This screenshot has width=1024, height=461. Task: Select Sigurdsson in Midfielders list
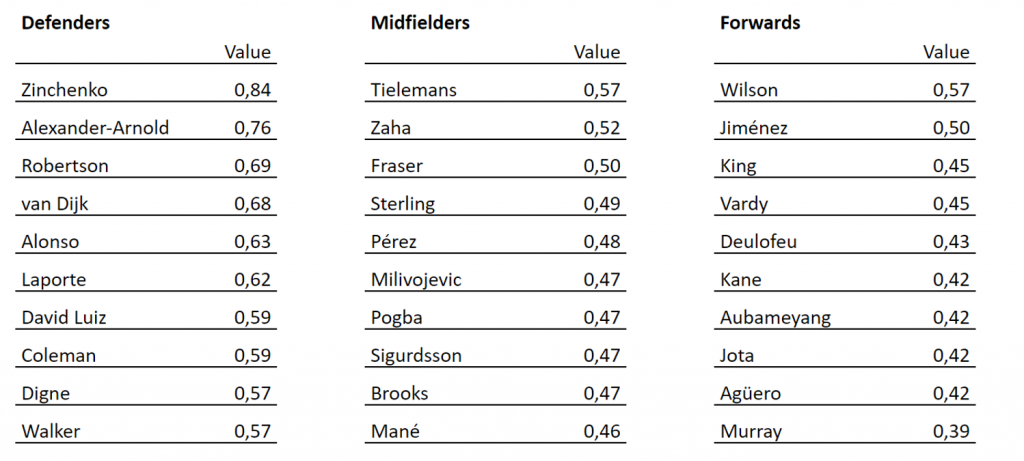(x=416, y=355)
